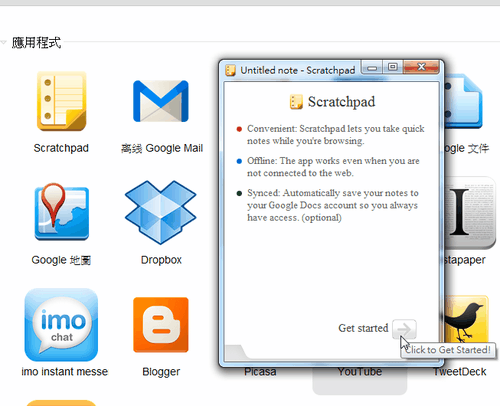The image size is (500, 406).
Task: Launch the Google Maps app icon
Action: (x=62, y=211)
